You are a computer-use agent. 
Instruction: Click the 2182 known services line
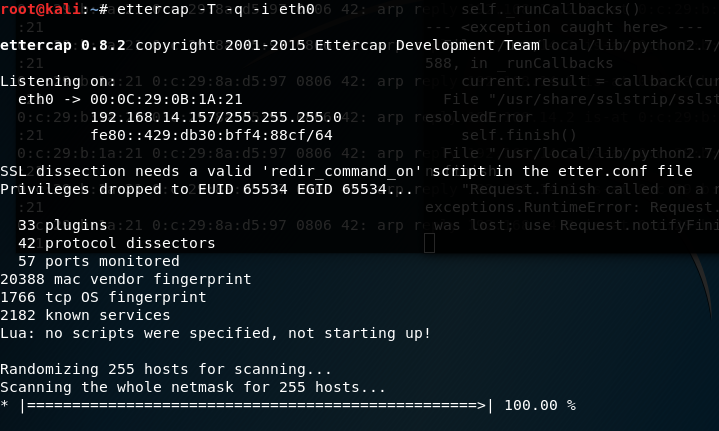(85, 315)
